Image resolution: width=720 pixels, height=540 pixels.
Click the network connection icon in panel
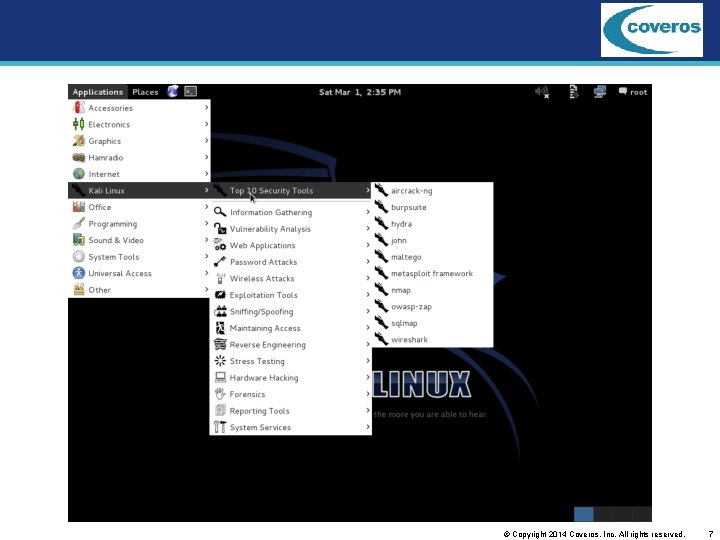600,92
